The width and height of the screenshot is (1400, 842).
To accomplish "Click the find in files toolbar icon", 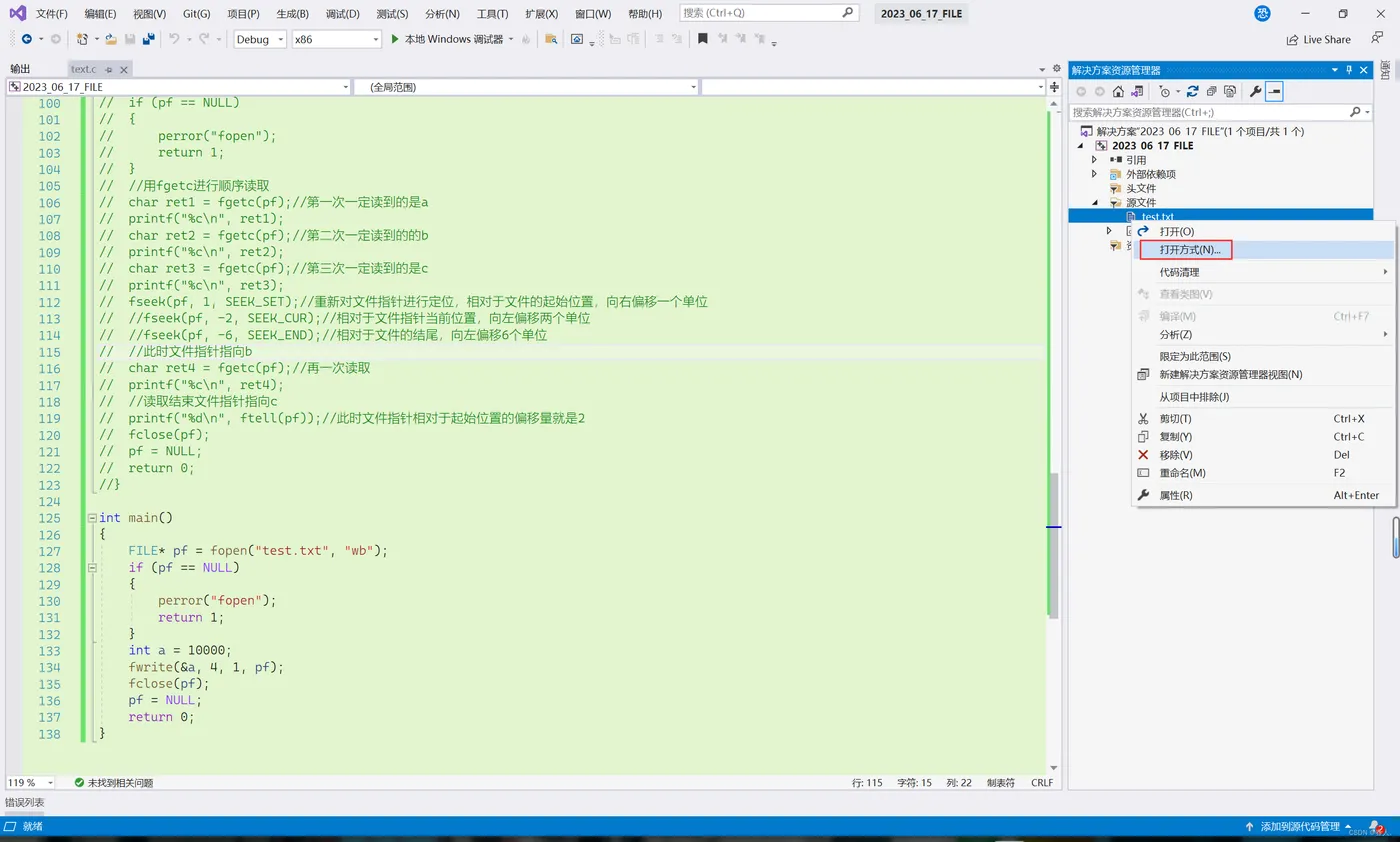I will (x=551, y=39).
